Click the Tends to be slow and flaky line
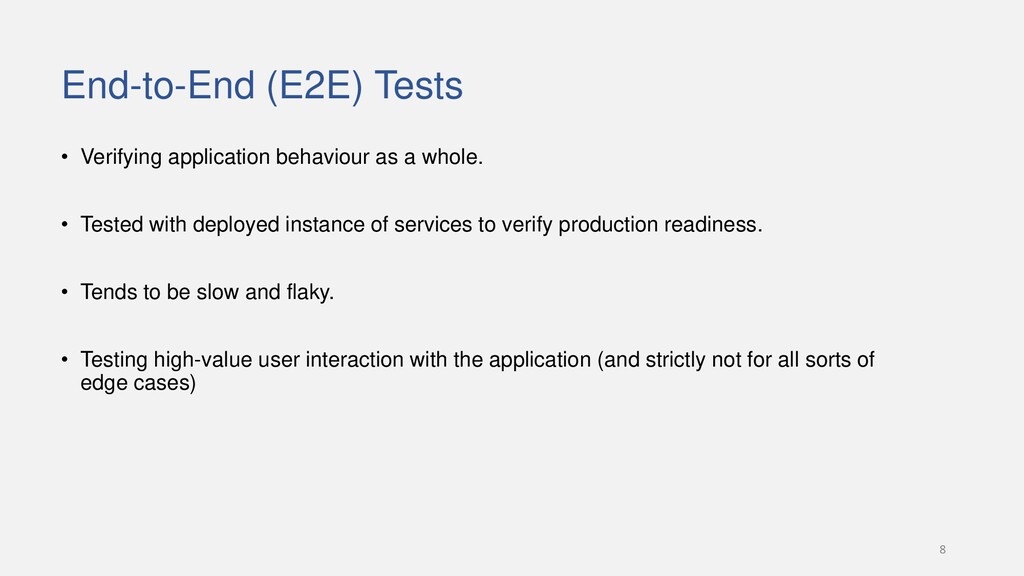 [207, 292]
